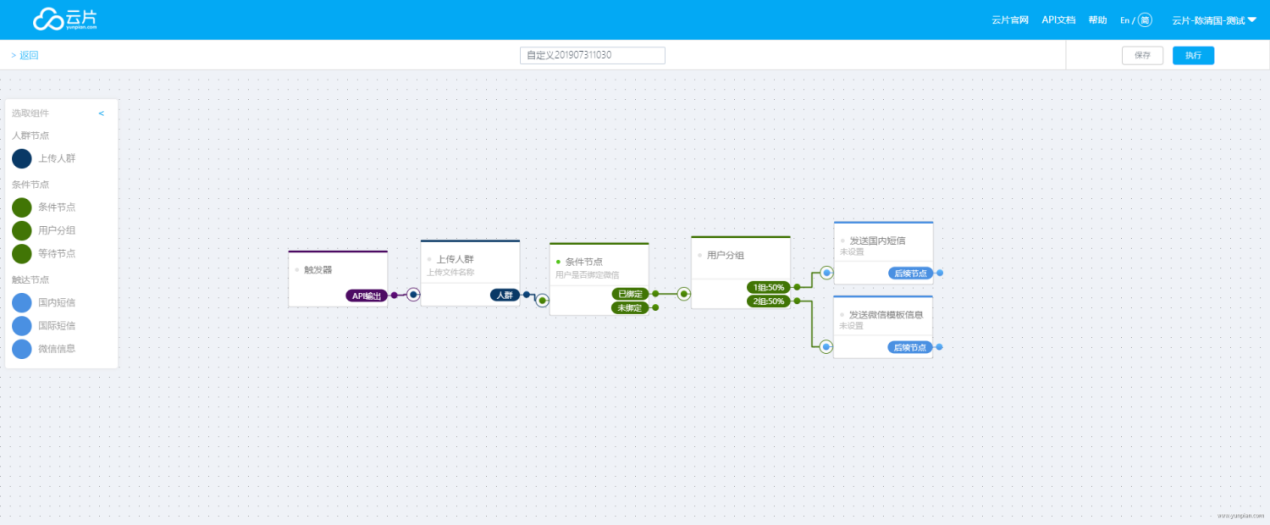The height and width of the screenshot is (525, 1270).
Task: Choose the 国际短信 component icon
Action: tap(22, 325)
